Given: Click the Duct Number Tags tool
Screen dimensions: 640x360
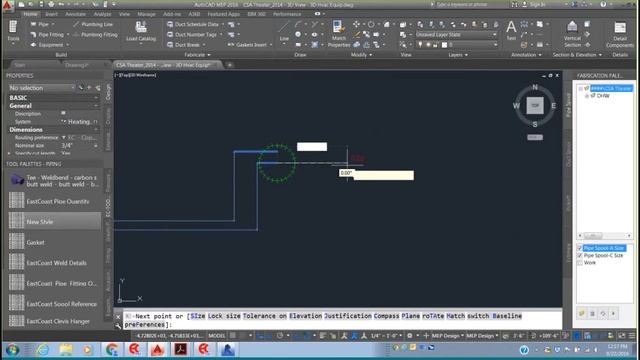Looking at the screenshot, I should point(192,35).
